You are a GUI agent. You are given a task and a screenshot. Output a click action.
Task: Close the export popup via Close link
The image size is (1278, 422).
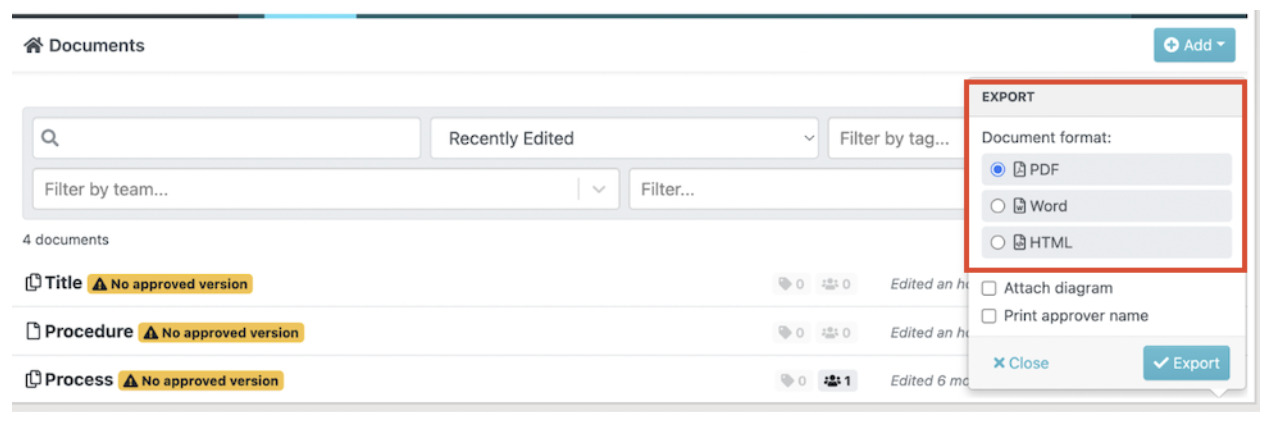1021,363
